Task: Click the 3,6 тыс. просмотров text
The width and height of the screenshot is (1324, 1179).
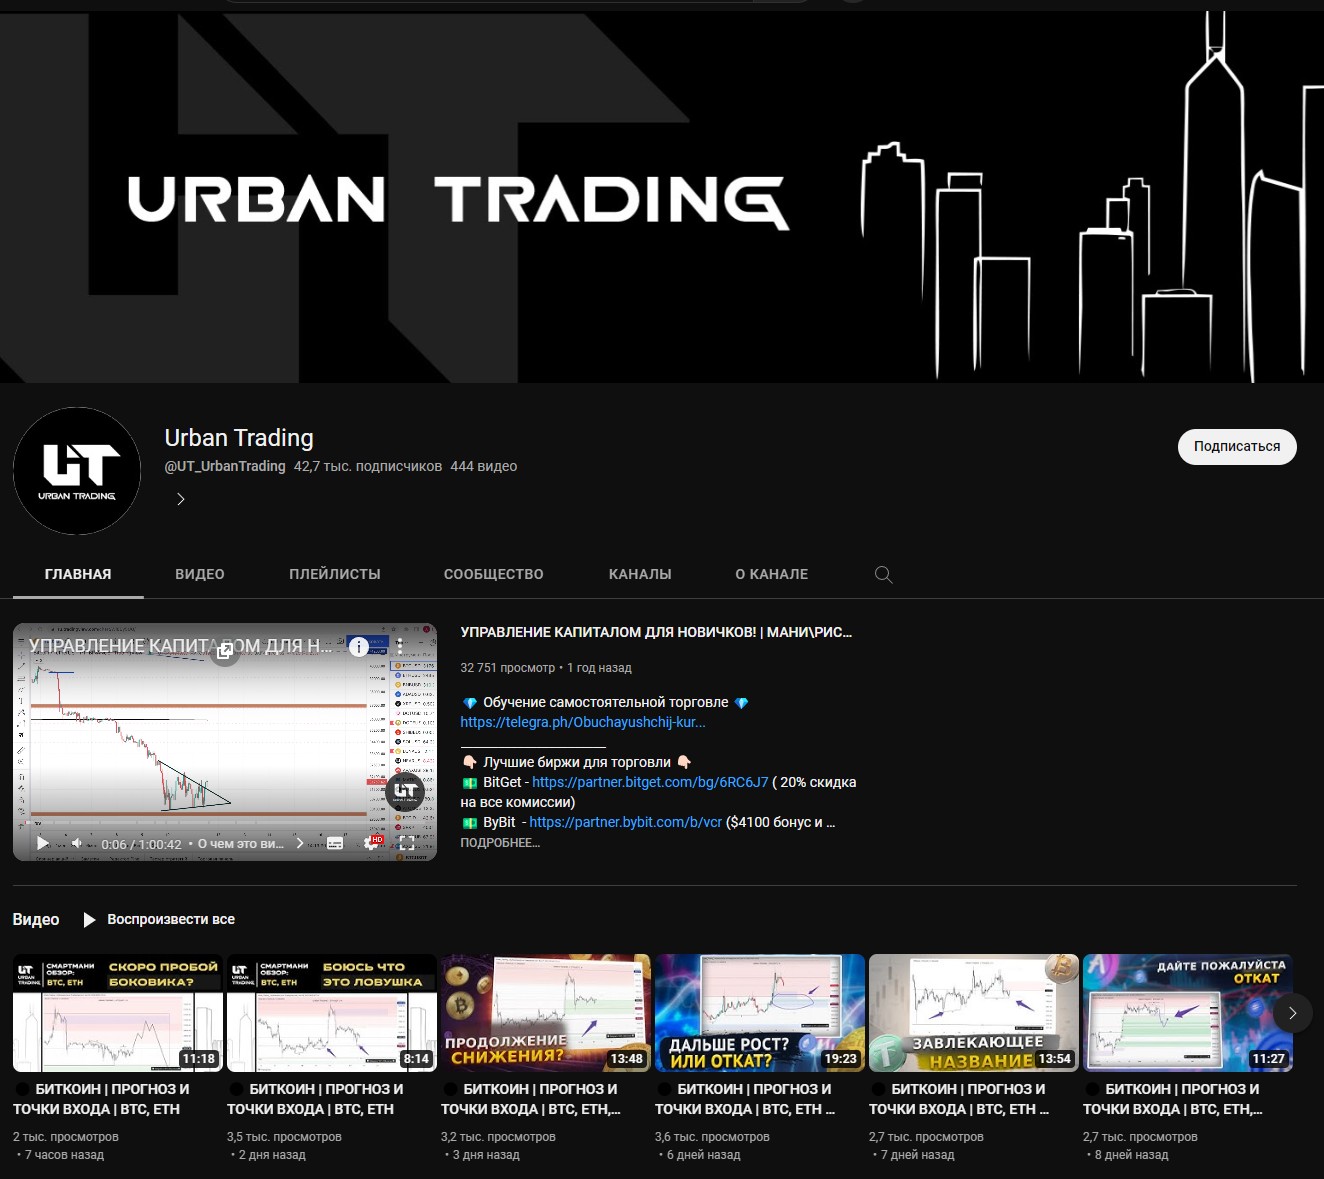Action: [712, 1137]
